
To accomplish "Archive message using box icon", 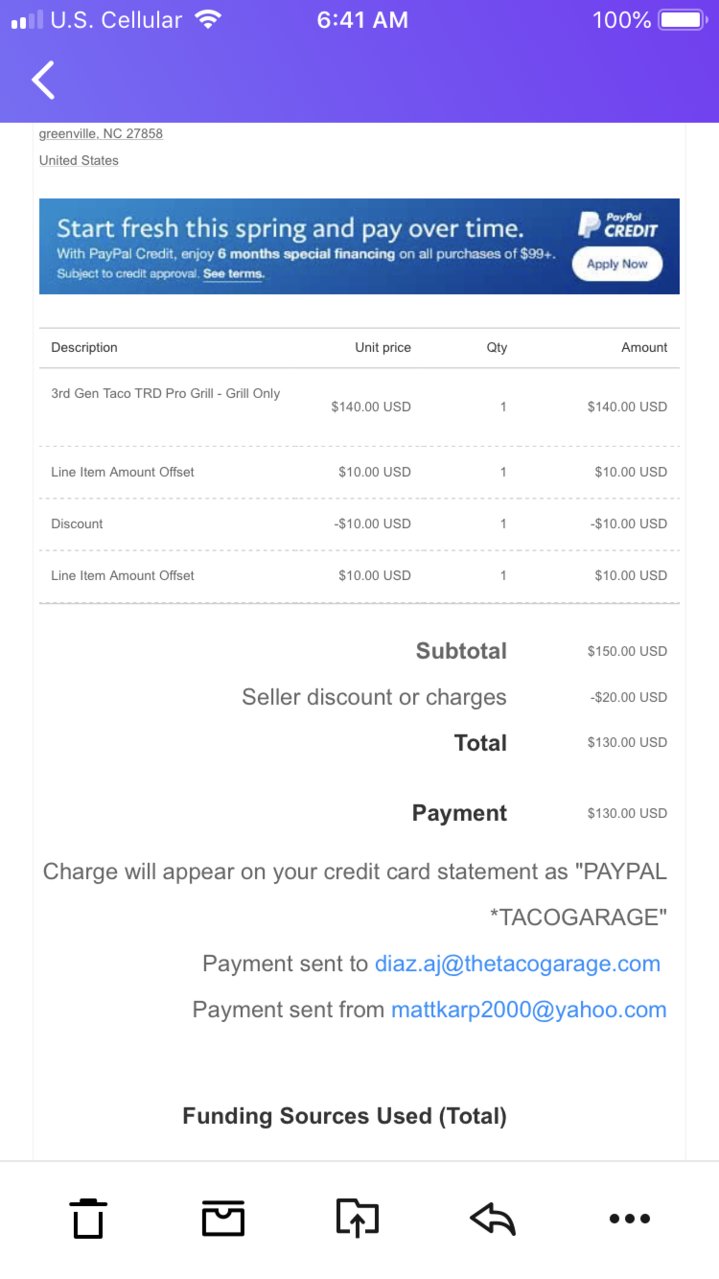I will click(x=223, y=1218).
